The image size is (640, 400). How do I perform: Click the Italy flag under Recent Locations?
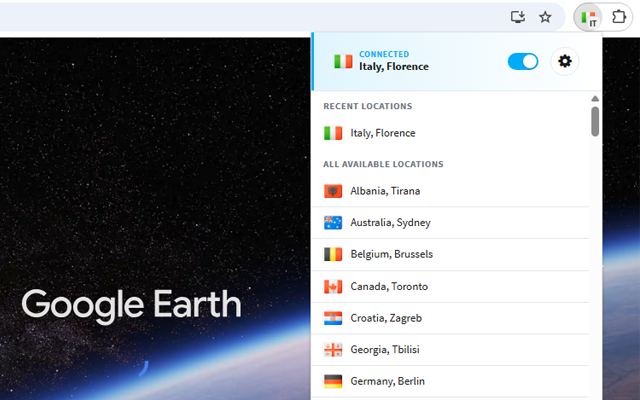tap(333, 133)
